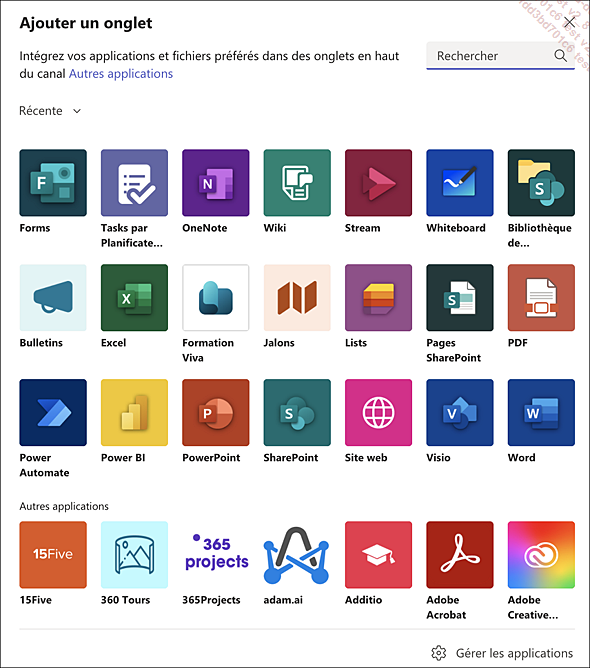
Task: Select the Lists app icon
Action: pyautogui.click(x=378, y=298)
